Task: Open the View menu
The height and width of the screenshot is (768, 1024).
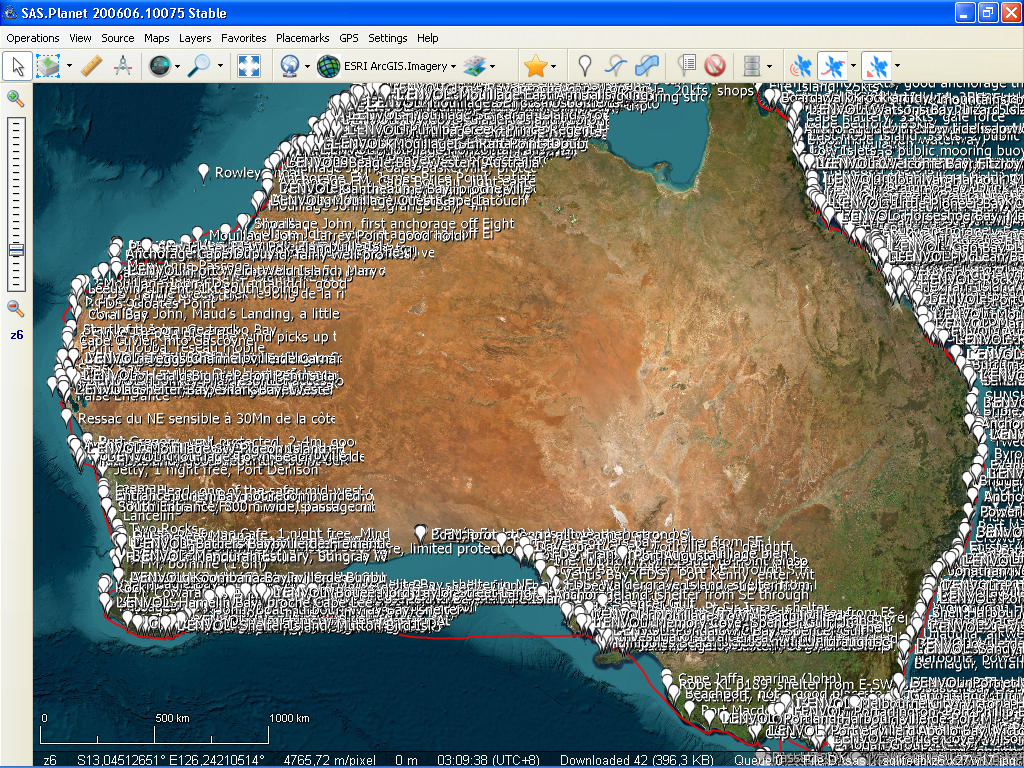Action: (80, 38)
